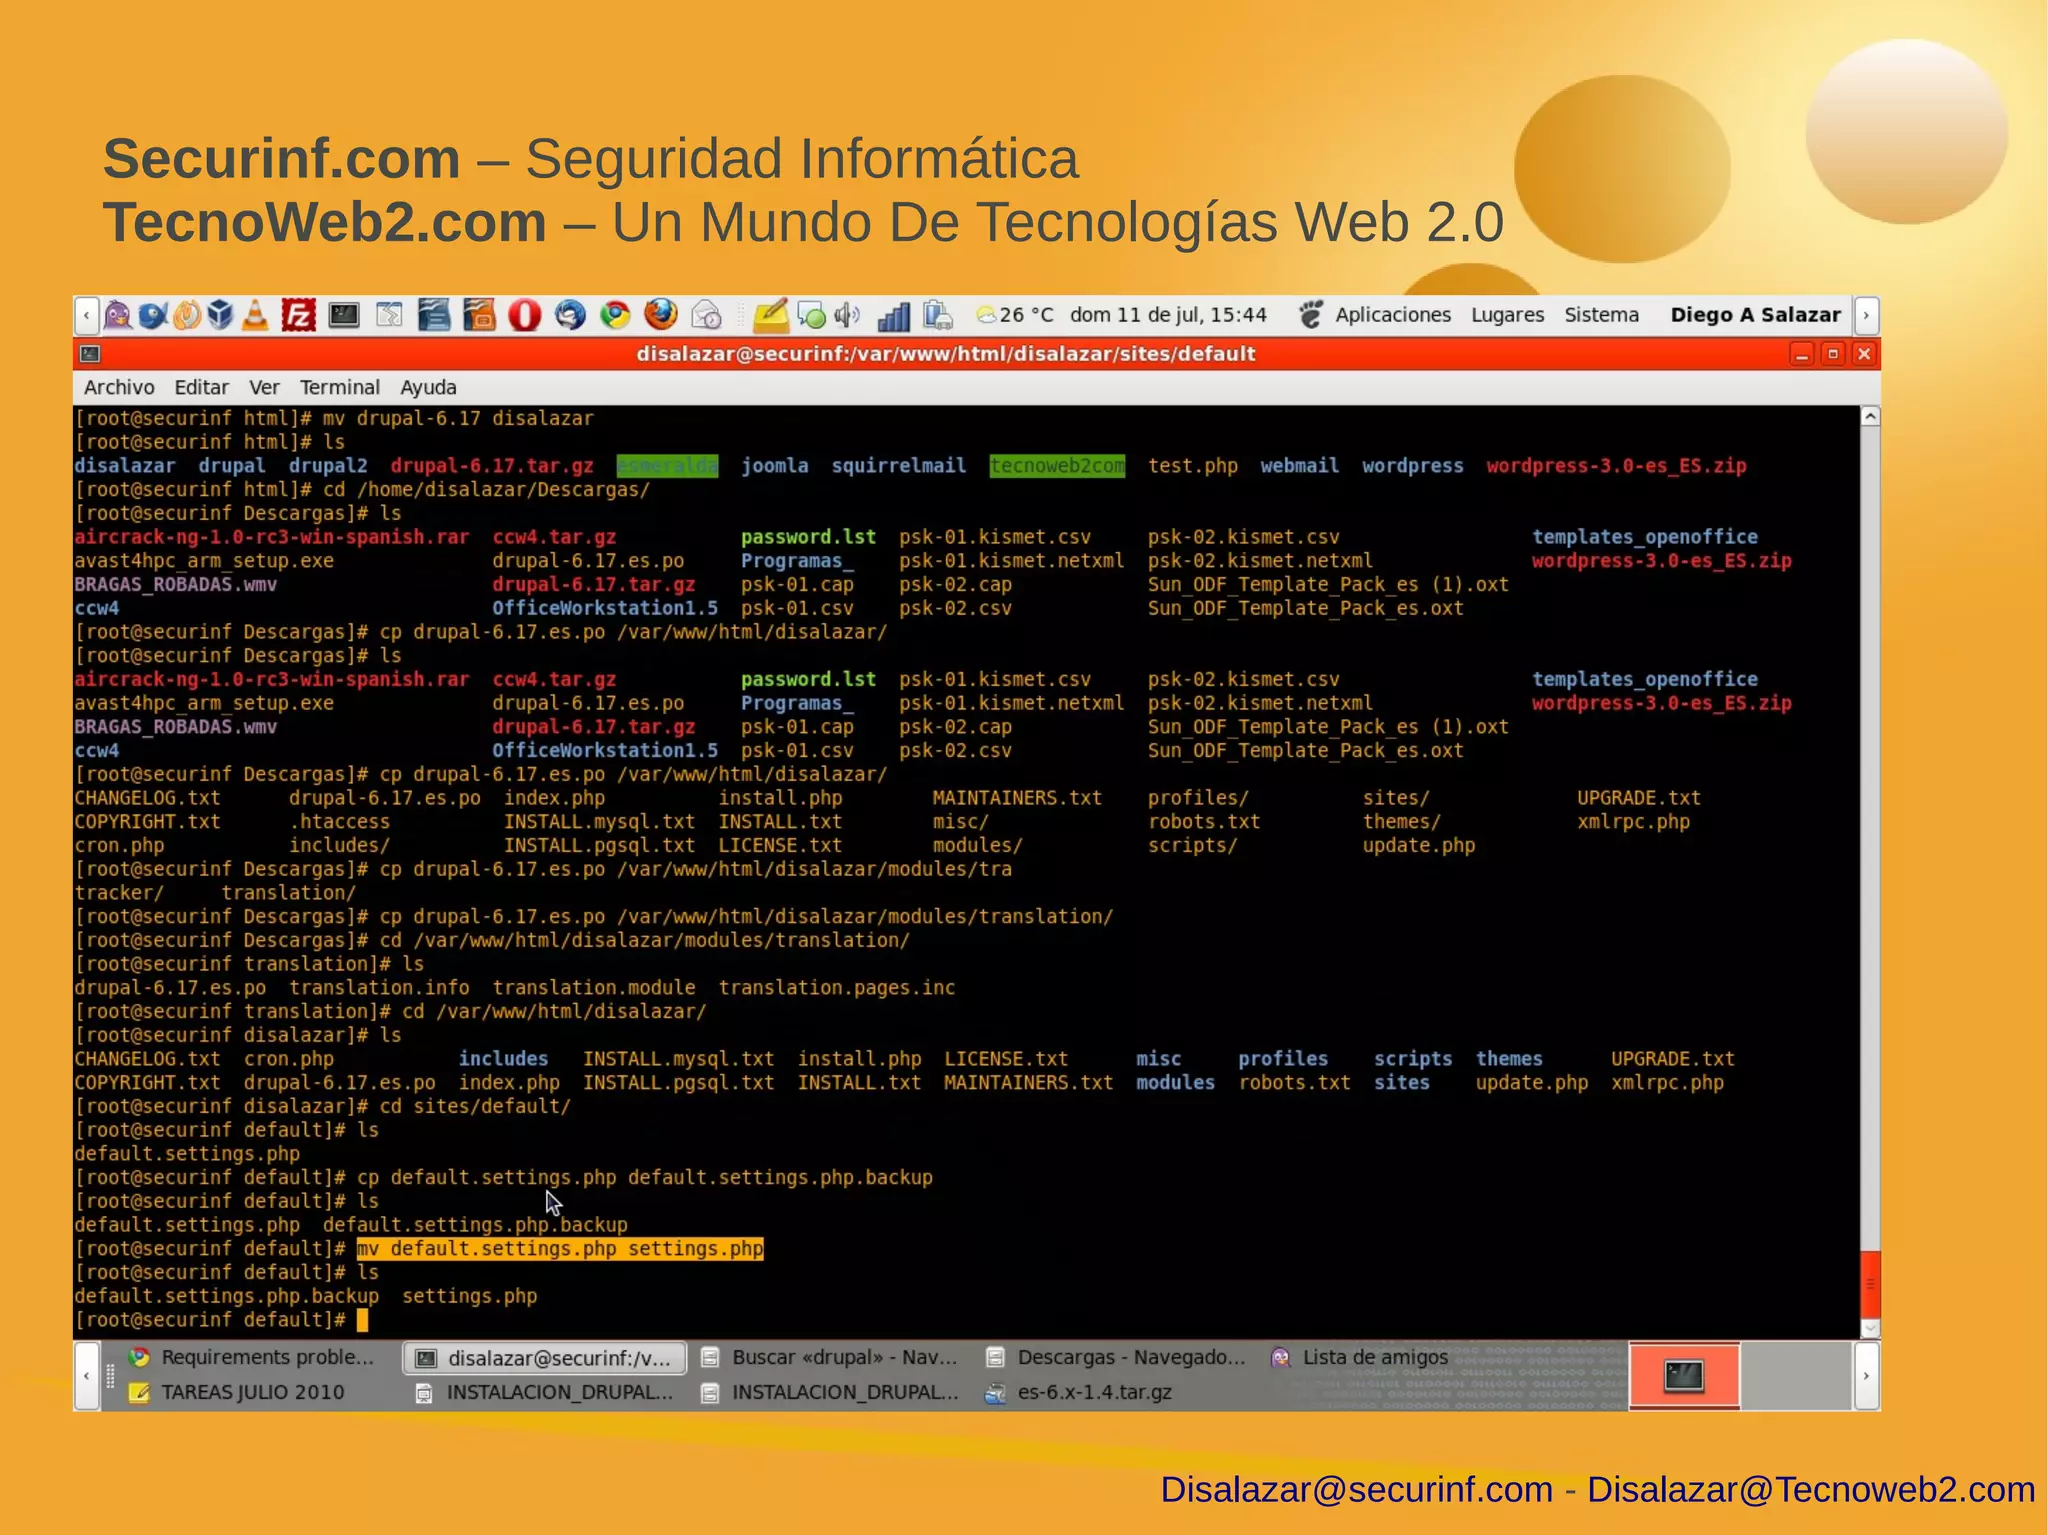The image size is (2048, 1535).
Task: Click bottom panel right scroll arrow
Action: tap(1865, 1376)
